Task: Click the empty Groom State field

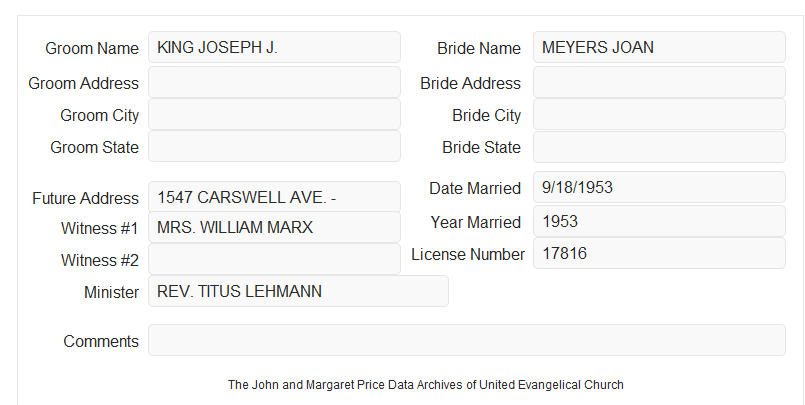Action: tap(274, 146)
